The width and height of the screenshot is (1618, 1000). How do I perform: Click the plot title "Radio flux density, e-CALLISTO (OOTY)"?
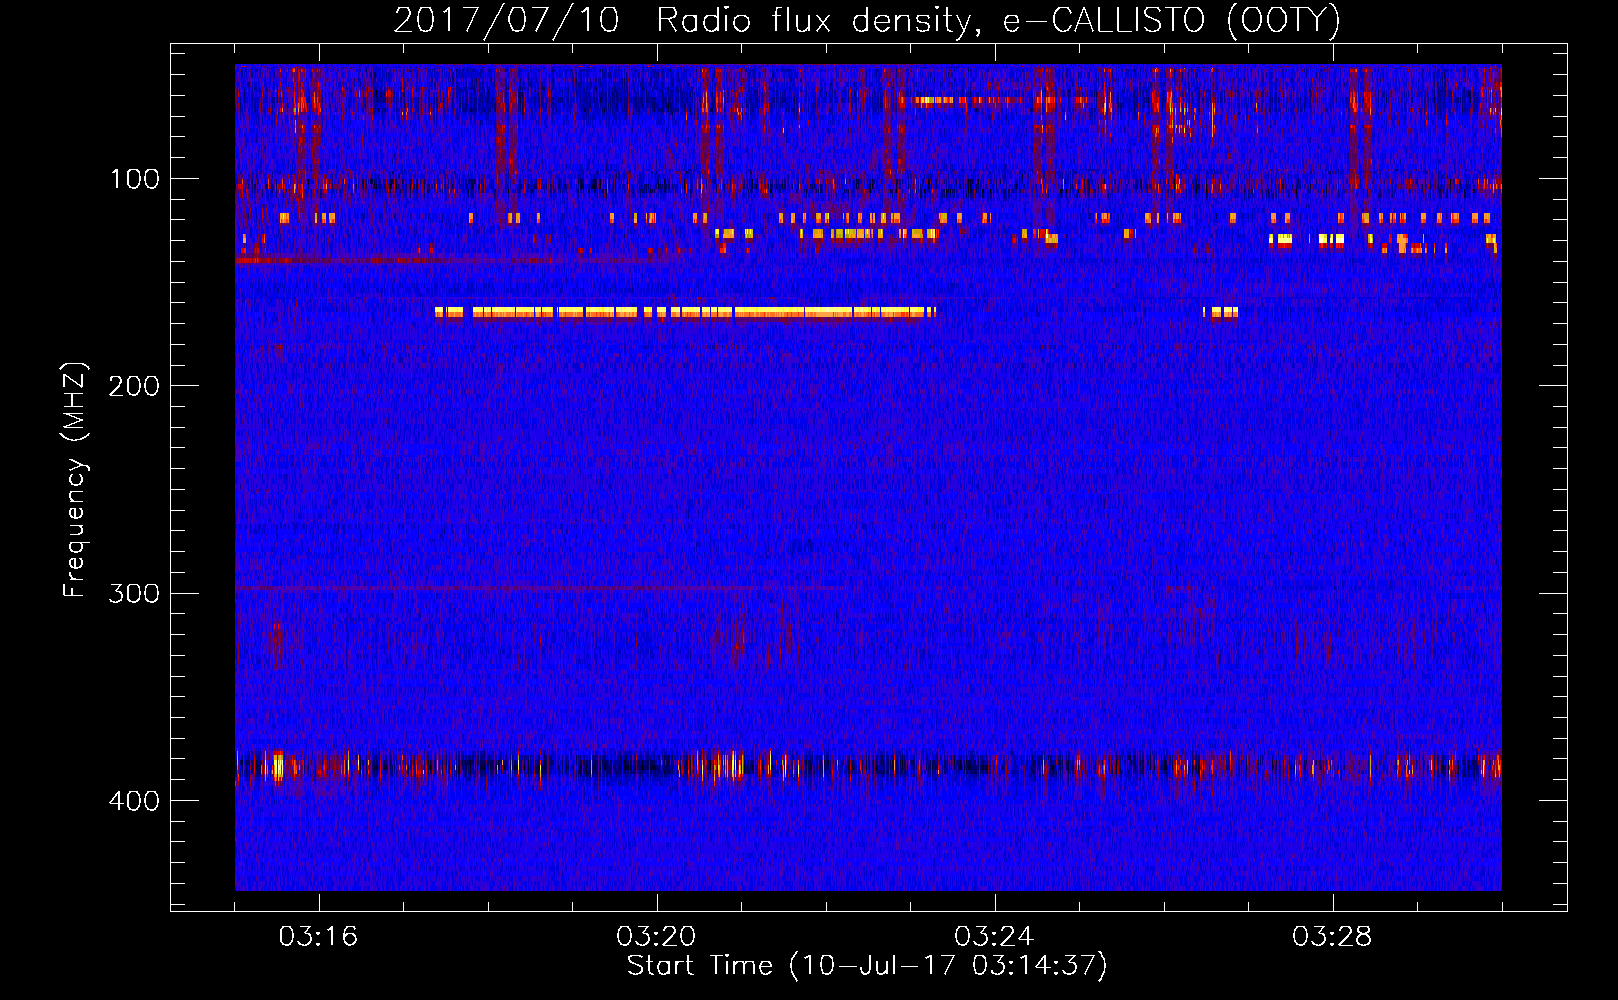tap(998, 20)
